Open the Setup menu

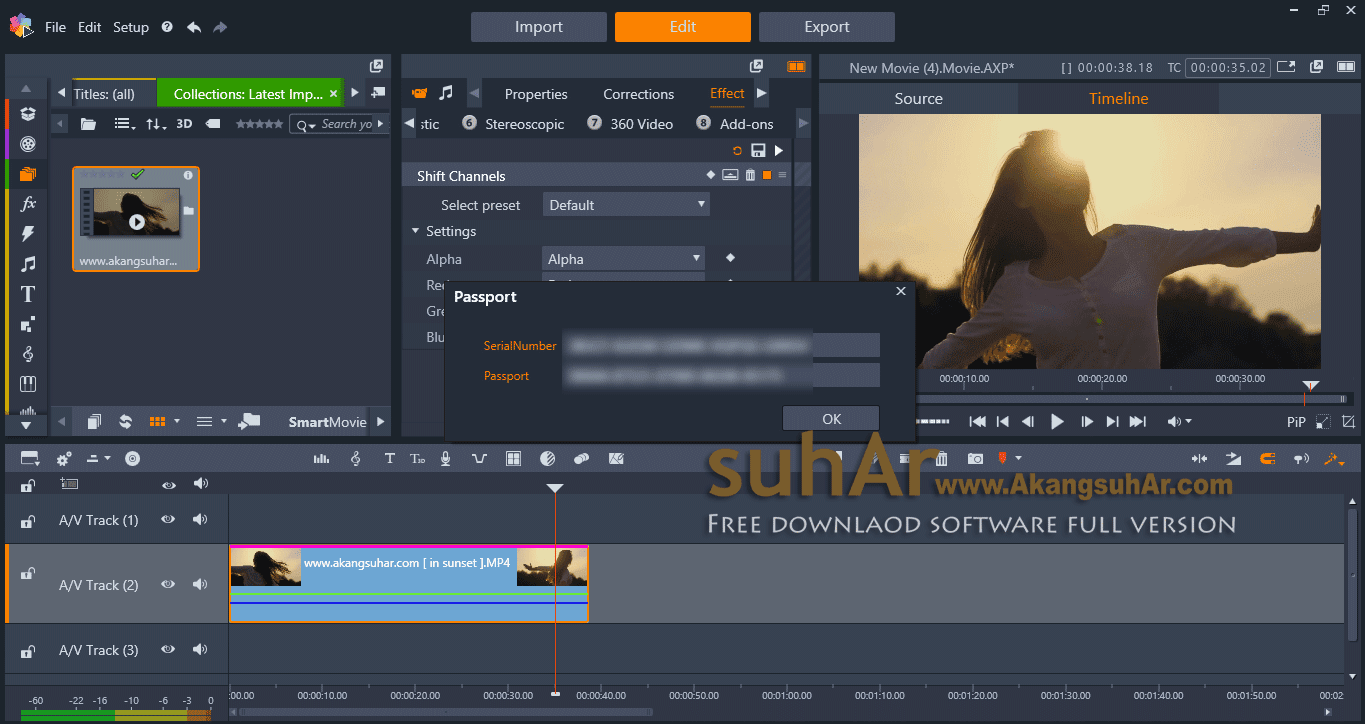pos(131,27)
